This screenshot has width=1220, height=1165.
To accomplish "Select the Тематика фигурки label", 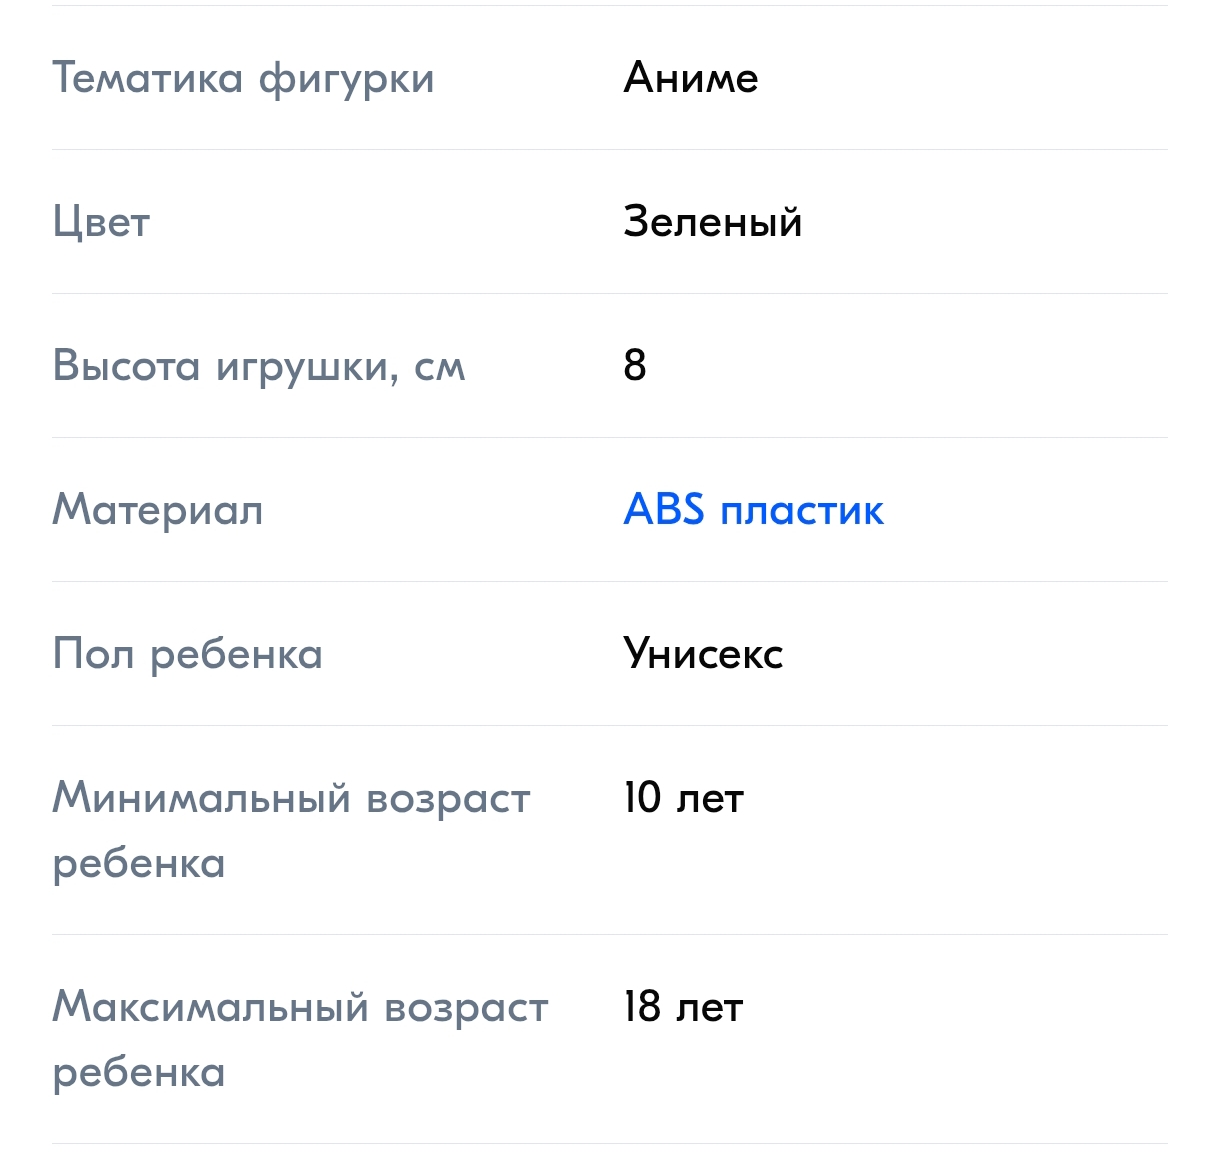I will pyautogui.click(x=243, y=79).
